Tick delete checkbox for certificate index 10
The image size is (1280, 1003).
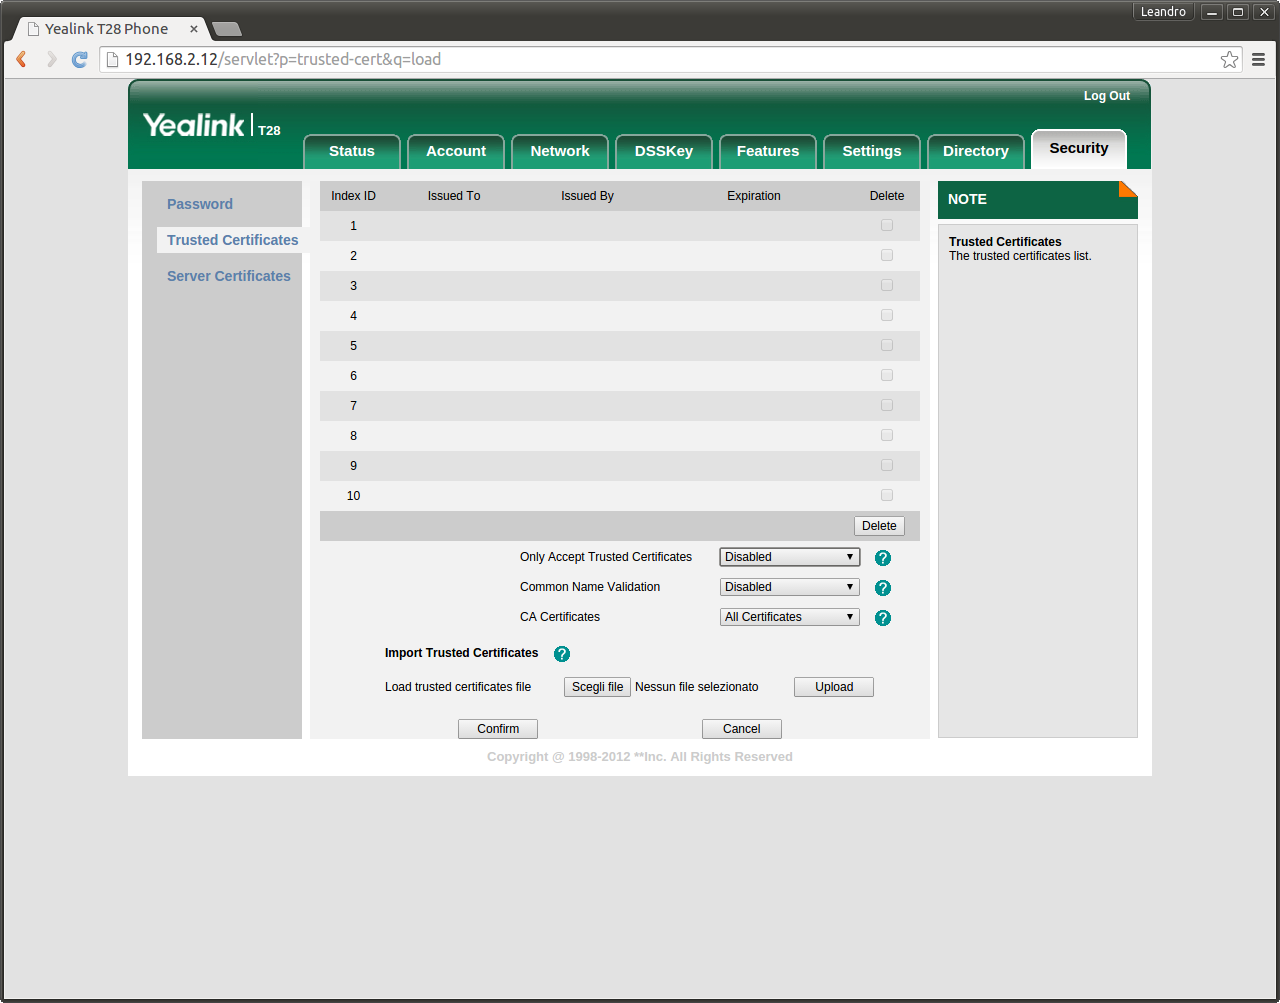887,496
